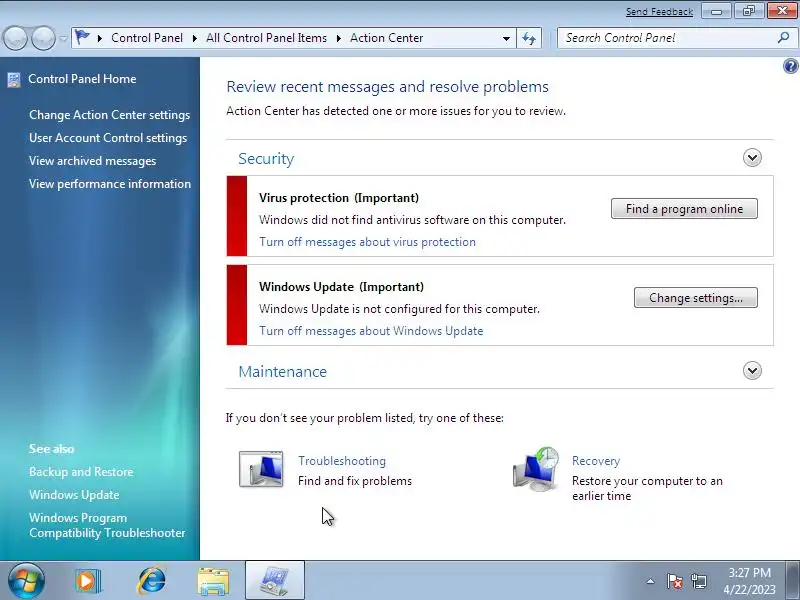800x600 pixels.
Task: Click the taskbar clock showing 3:27 PM
Action: click(x=749, y=581)
